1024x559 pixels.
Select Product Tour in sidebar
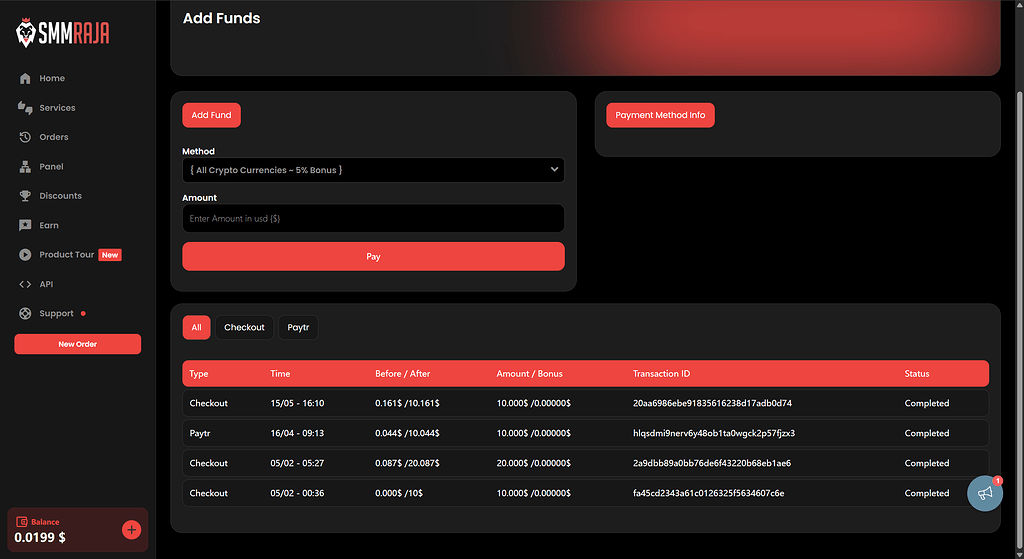[67, 255]
